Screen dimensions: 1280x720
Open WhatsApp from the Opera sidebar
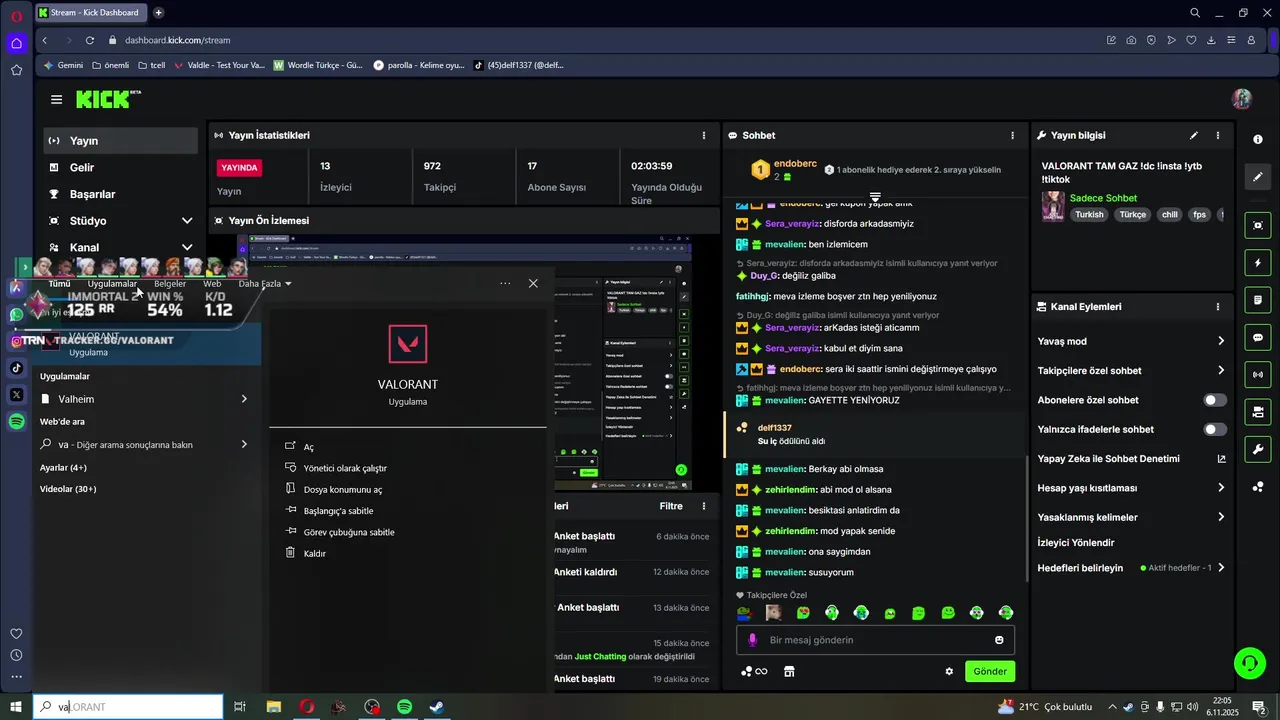coord(16,314)
